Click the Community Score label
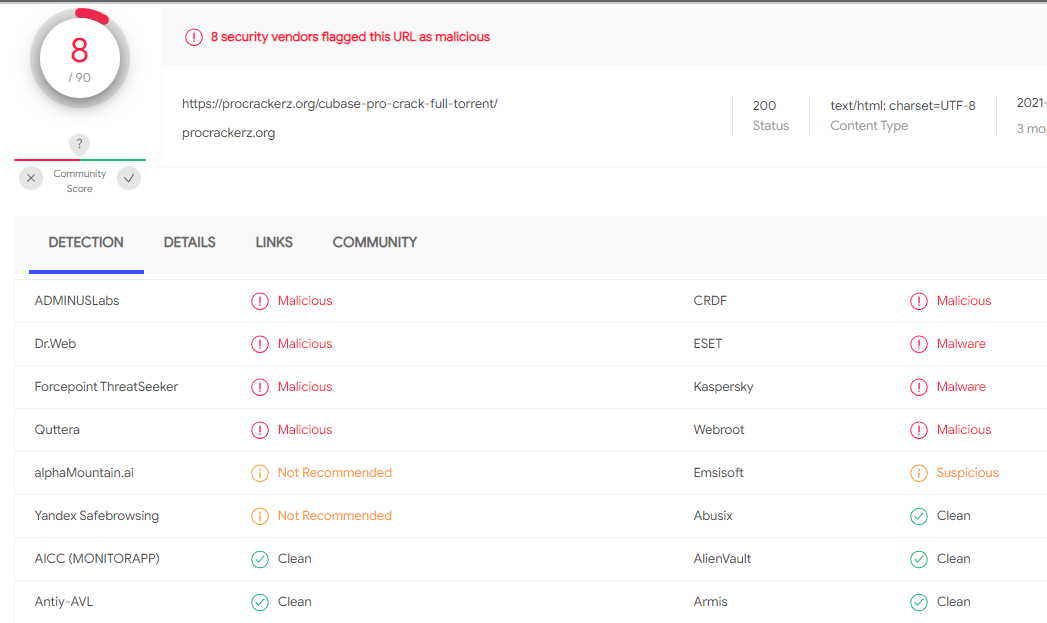This screenshot has width=1047, height=623. pos(79,181)
